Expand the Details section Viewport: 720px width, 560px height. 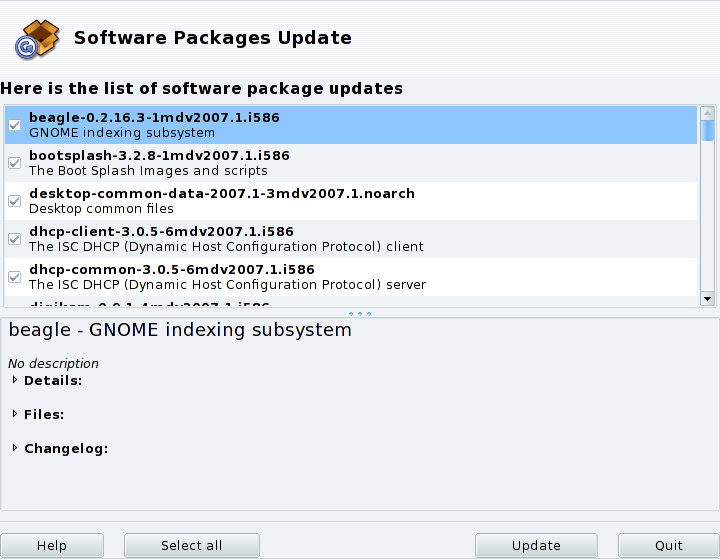pyautogui.click(x=15, y=380)
